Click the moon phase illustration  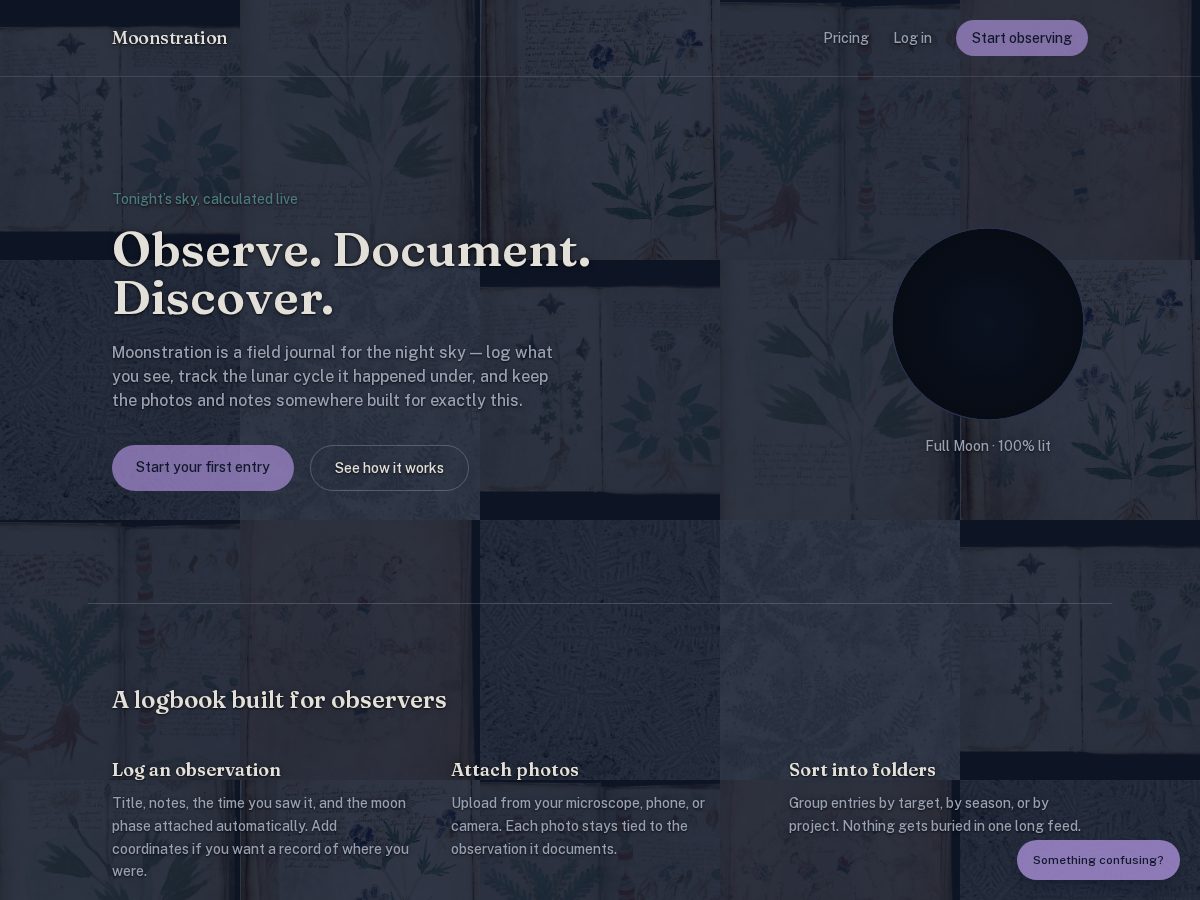pyautogui.click(x=988, y=324)
